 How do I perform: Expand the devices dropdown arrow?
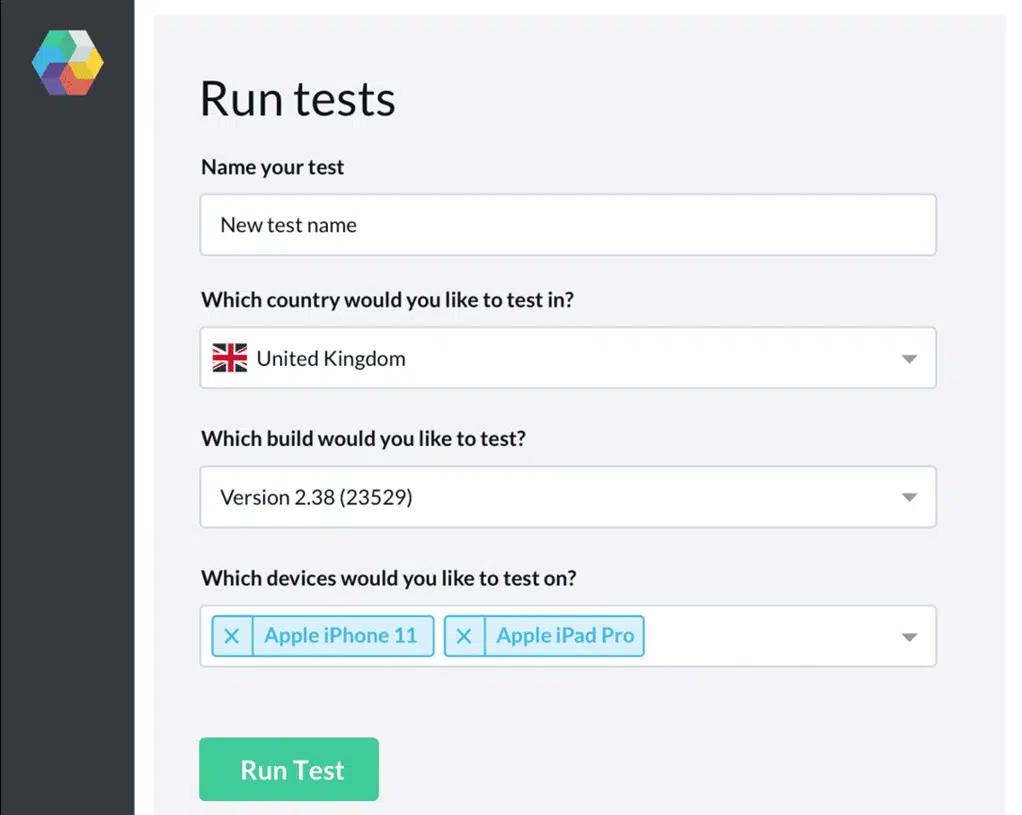908,637
